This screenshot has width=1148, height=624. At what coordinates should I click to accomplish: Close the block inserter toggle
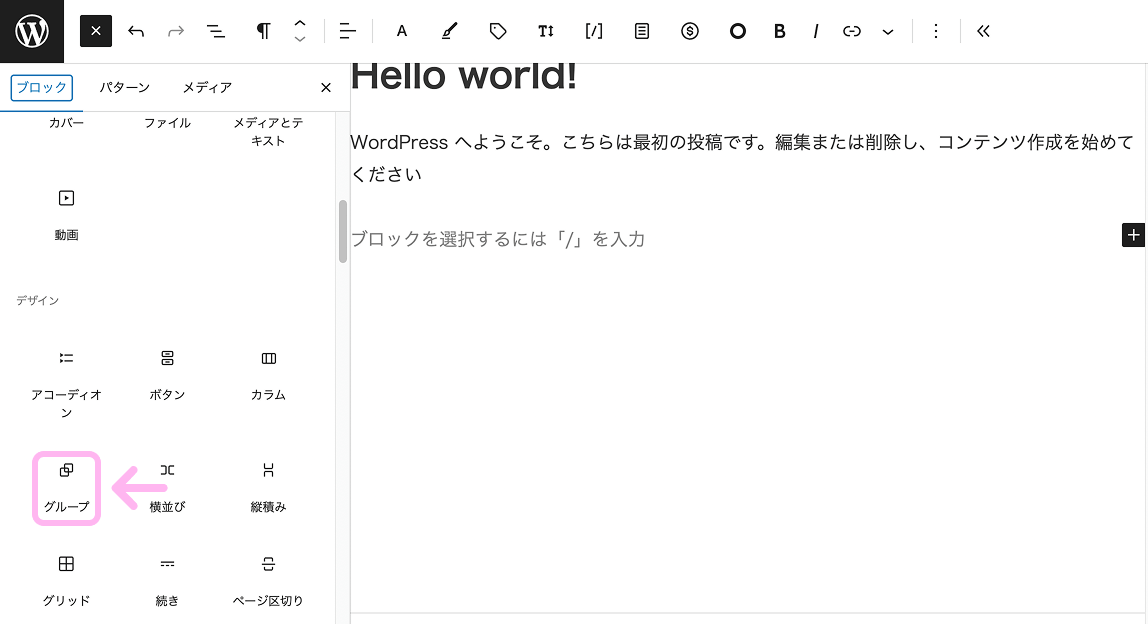(x=96, y=31)
